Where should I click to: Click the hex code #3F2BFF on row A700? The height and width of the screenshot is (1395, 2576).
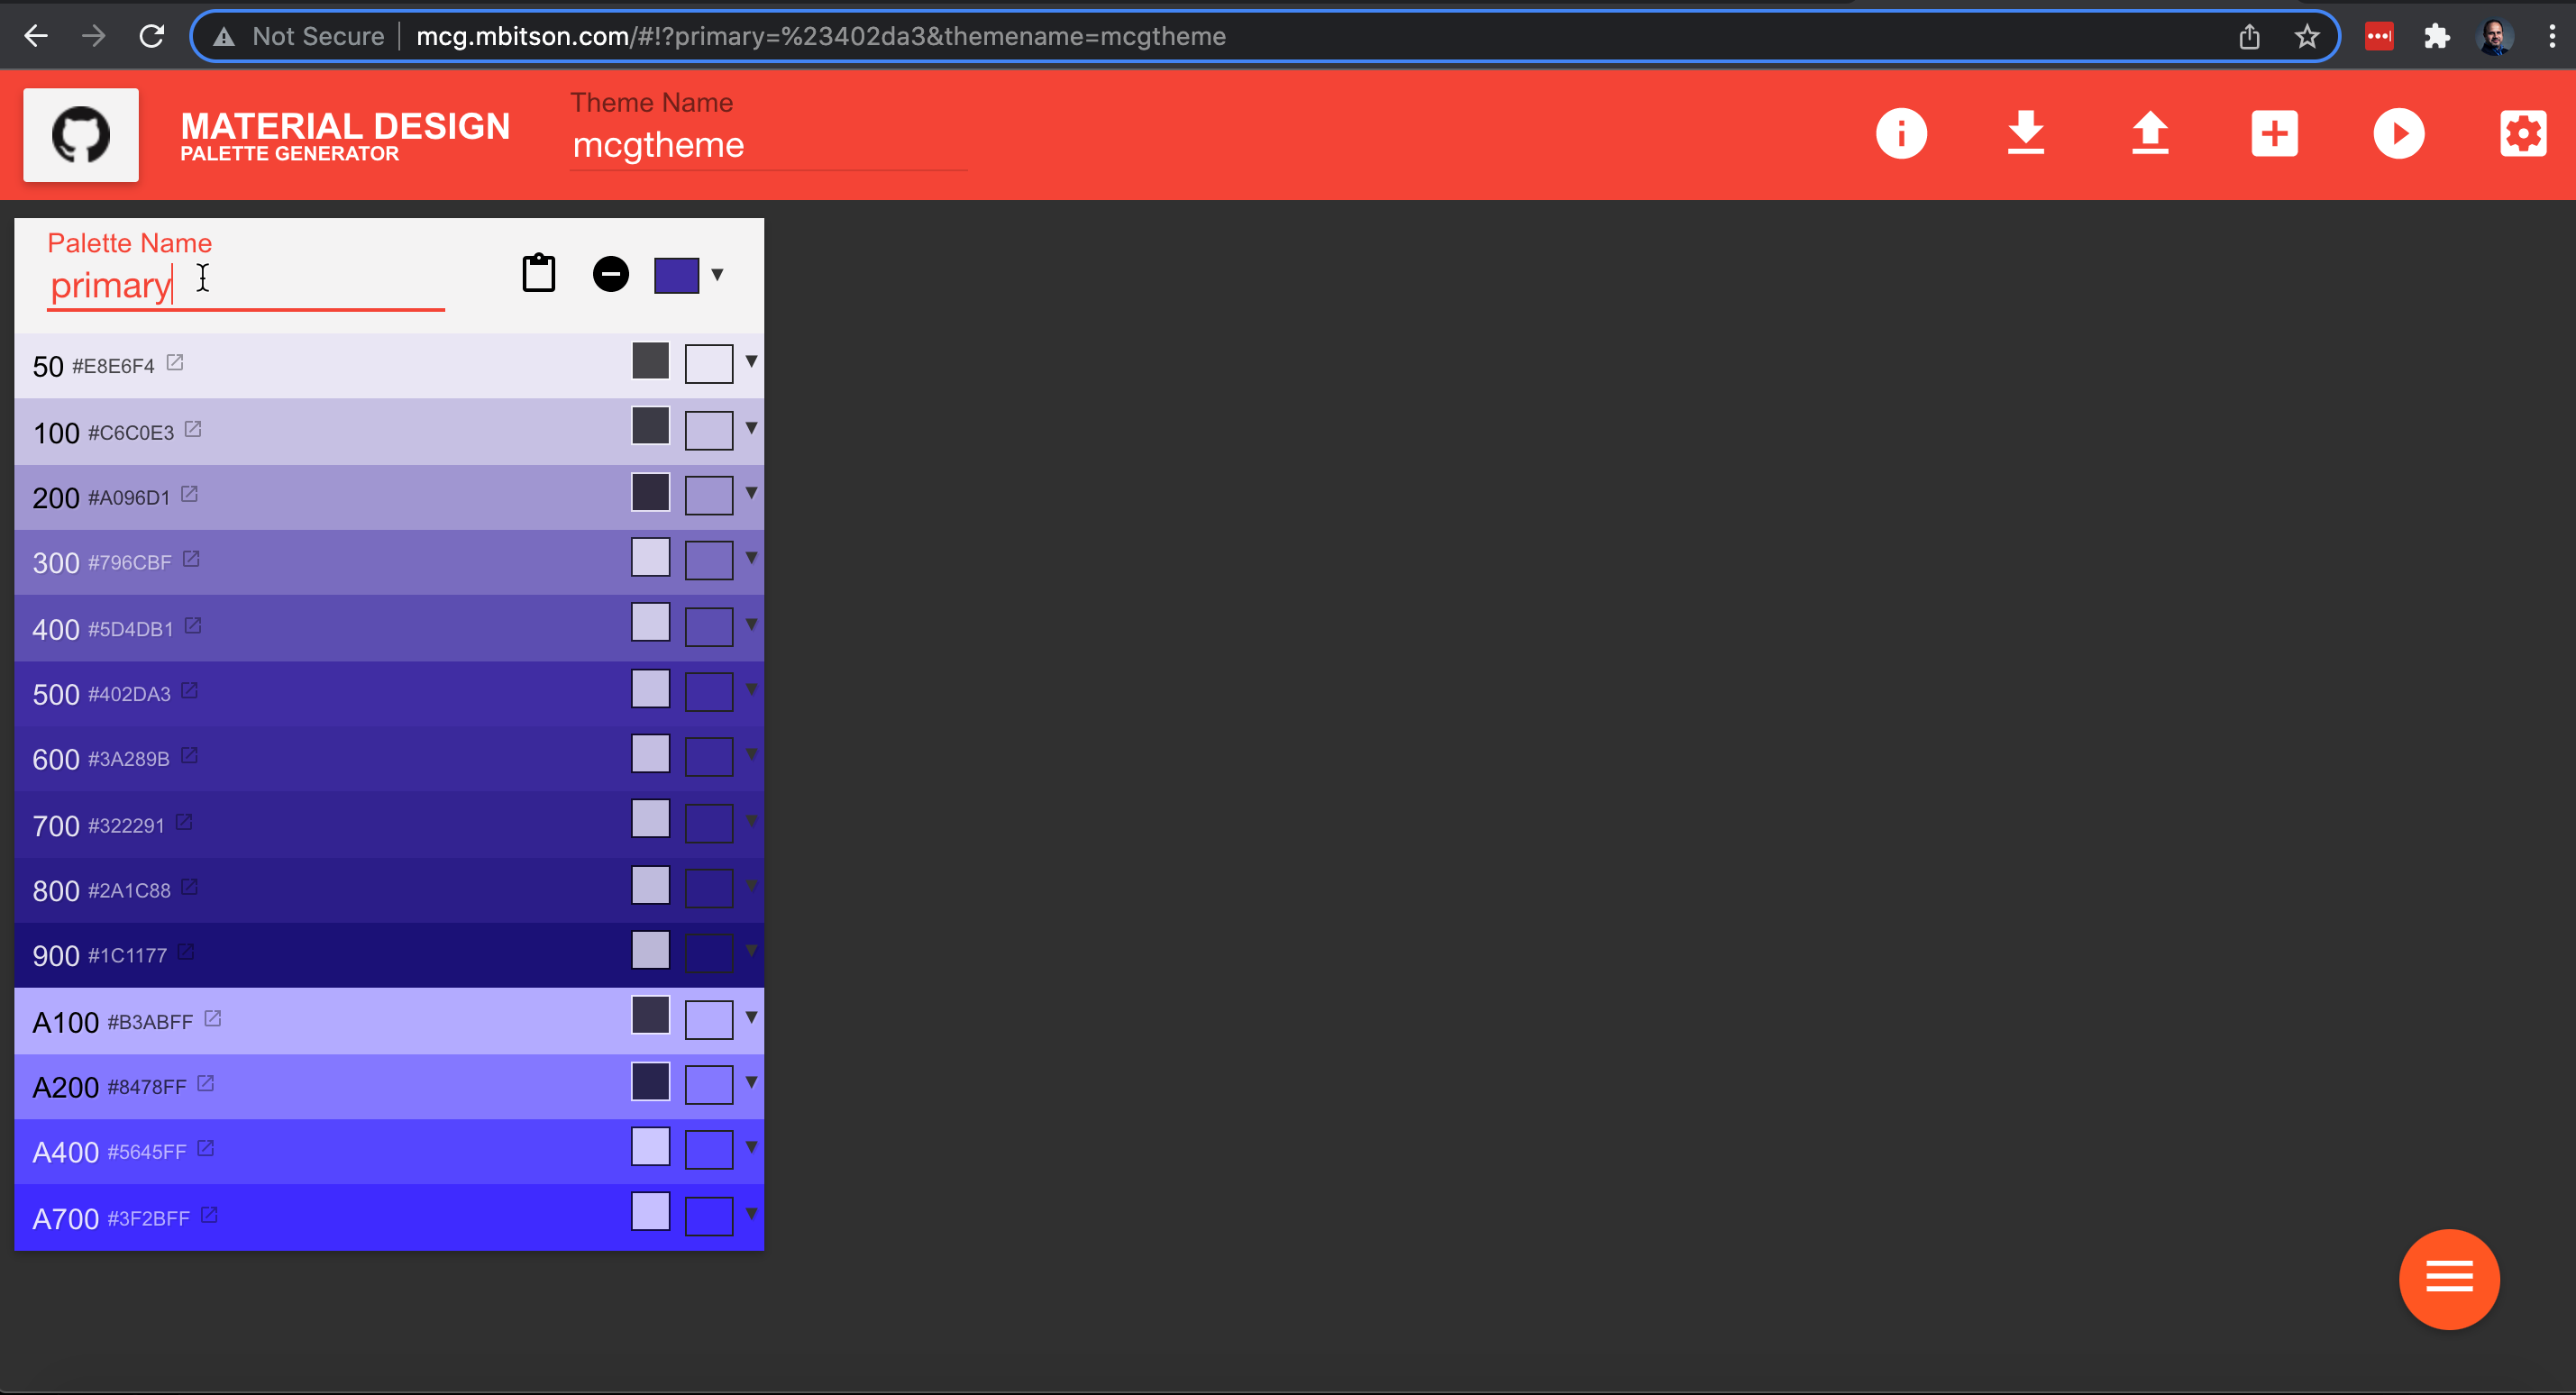[148, 1219]
